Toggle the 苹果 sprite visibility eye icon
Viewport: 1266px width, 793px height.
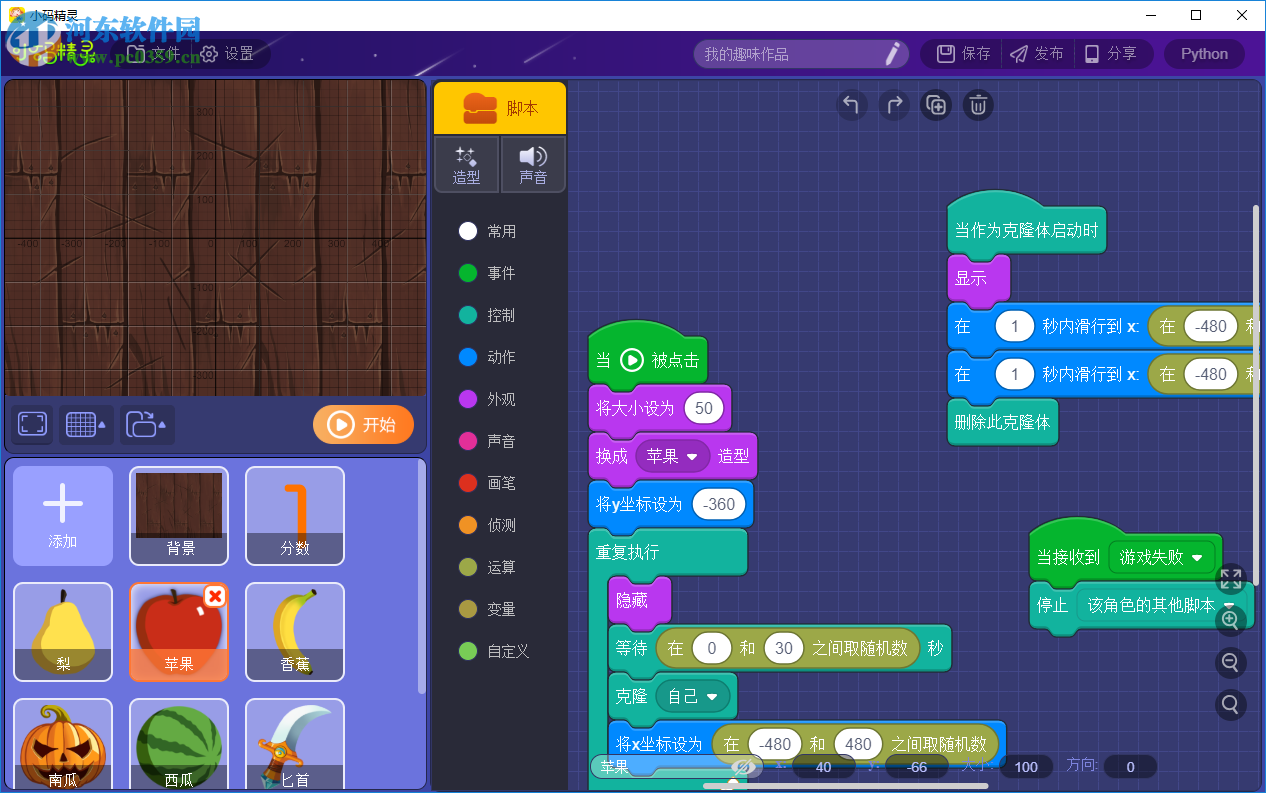click(741, 766)
